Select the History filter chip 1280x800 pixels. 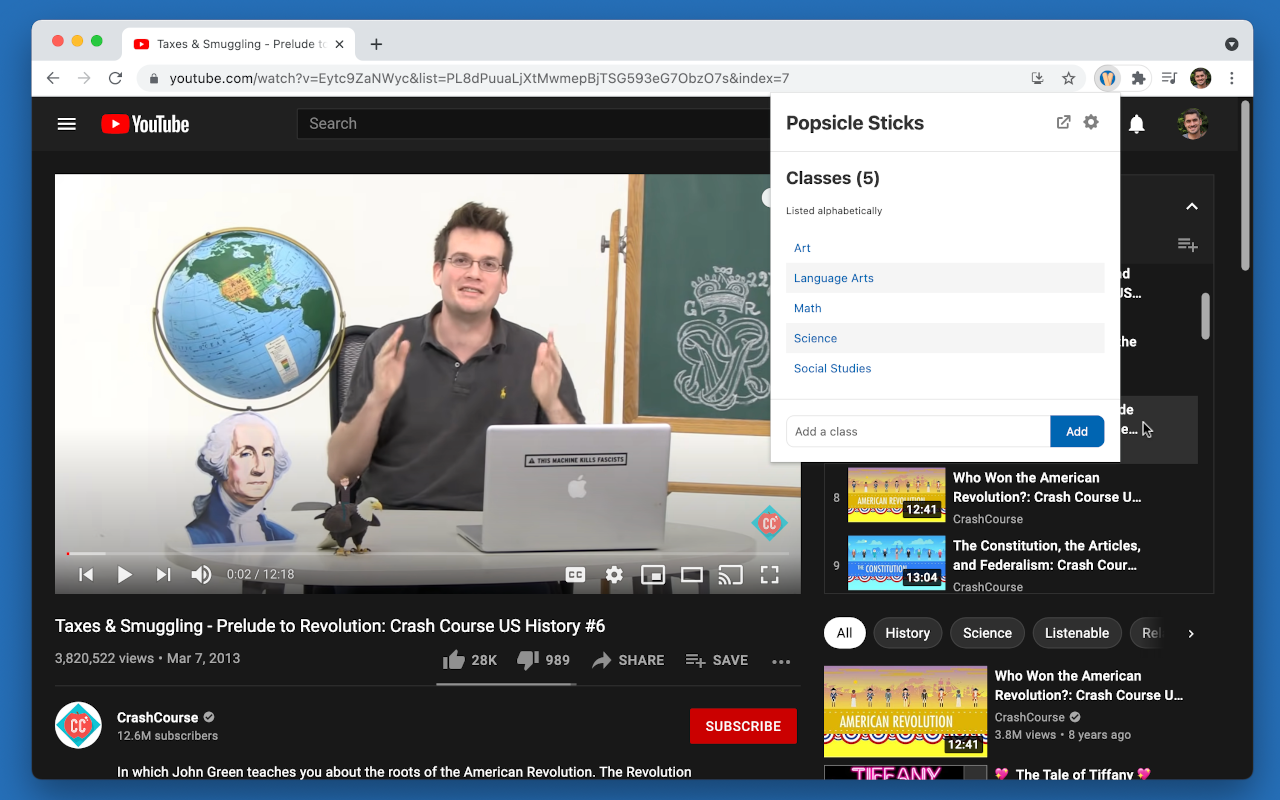(907, 633)
